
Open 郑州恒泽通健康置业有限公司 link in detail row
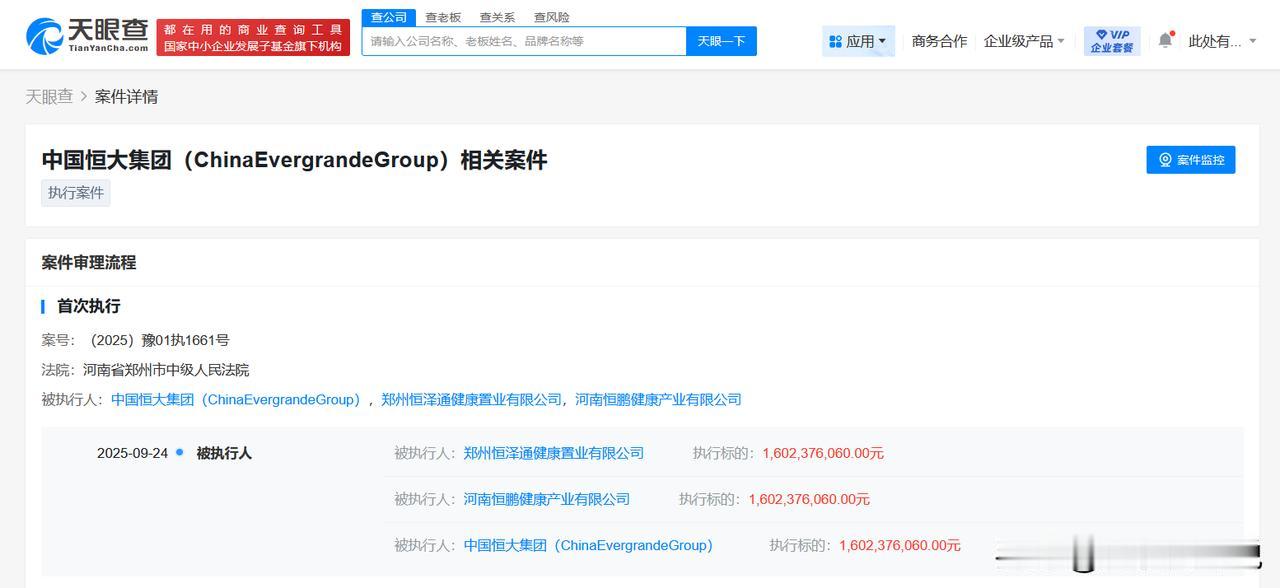click(554, 453)
